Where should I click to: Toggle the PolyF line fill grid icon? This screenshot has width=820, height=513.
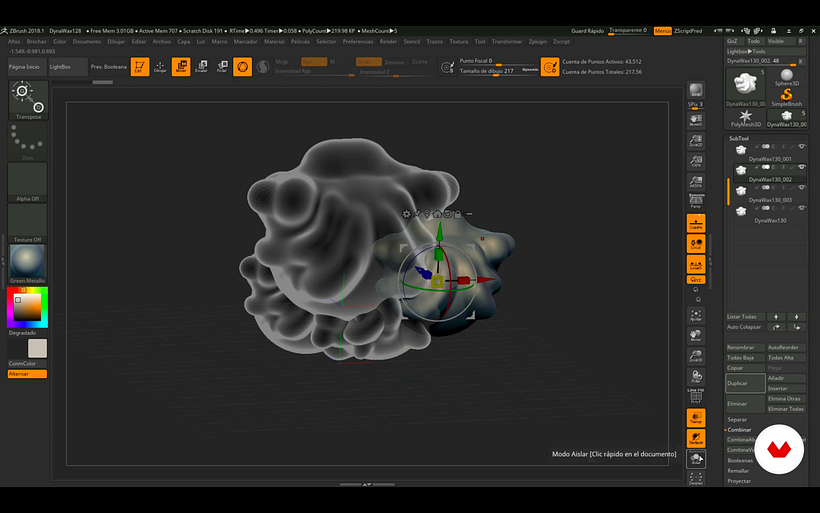coord(696,397)
